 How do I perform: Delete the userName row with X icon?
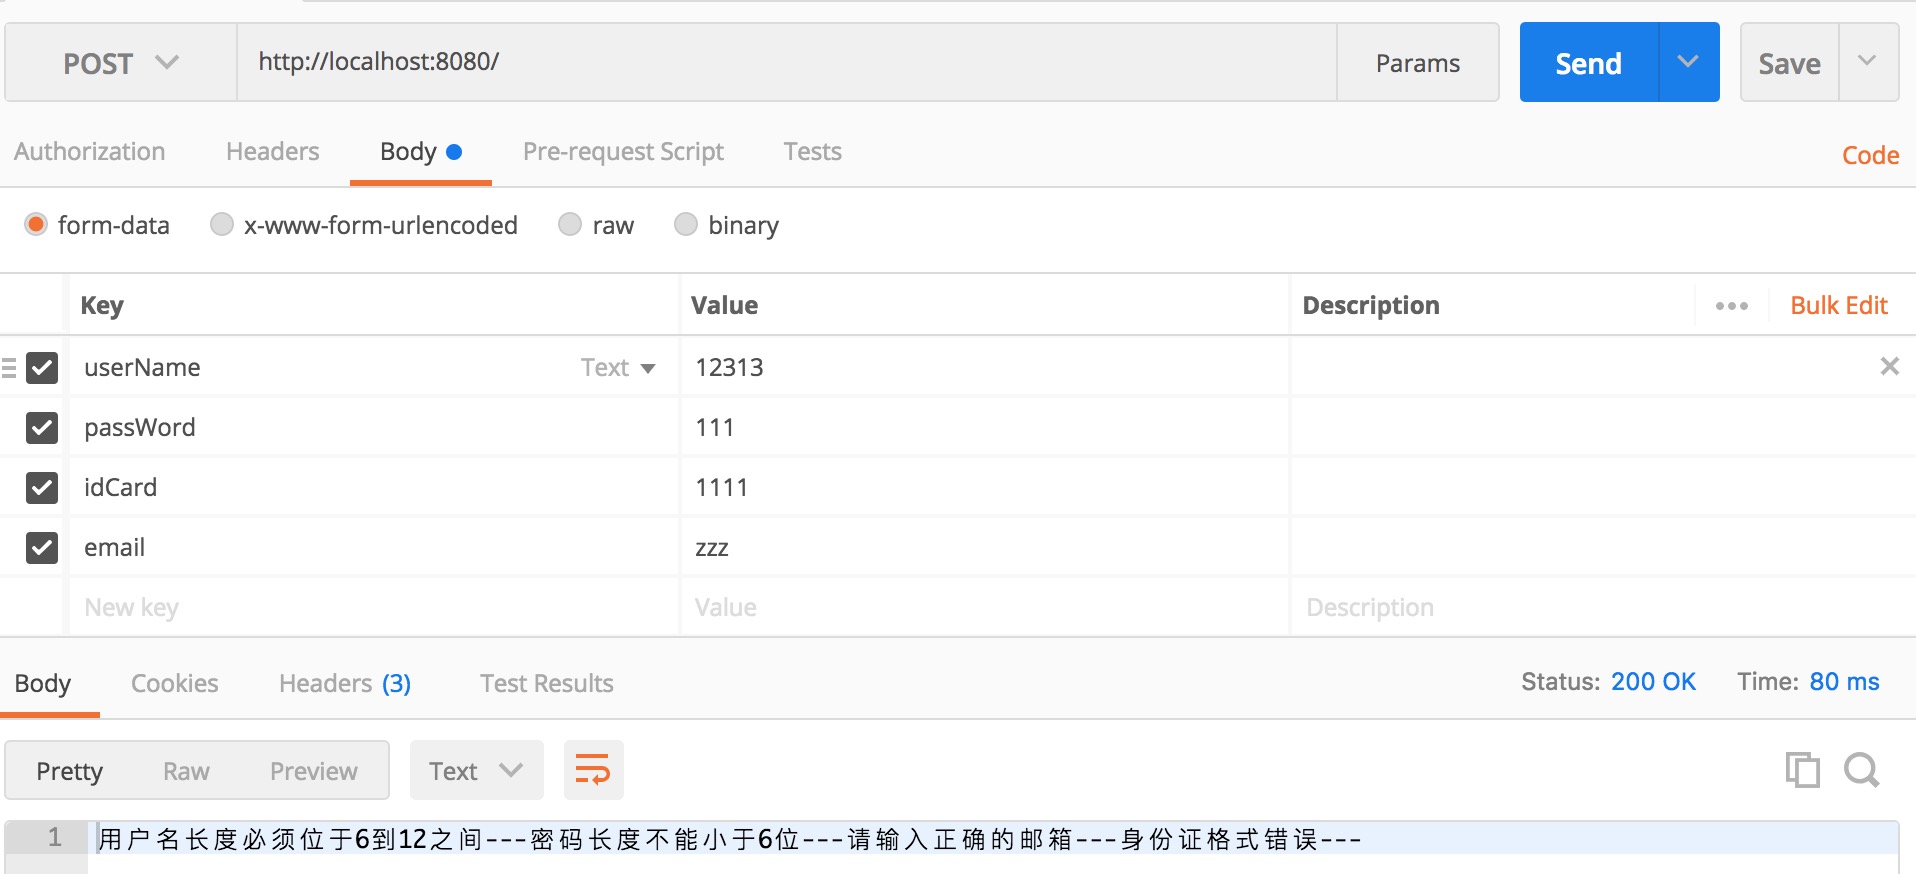click(x=1889, y=367)
